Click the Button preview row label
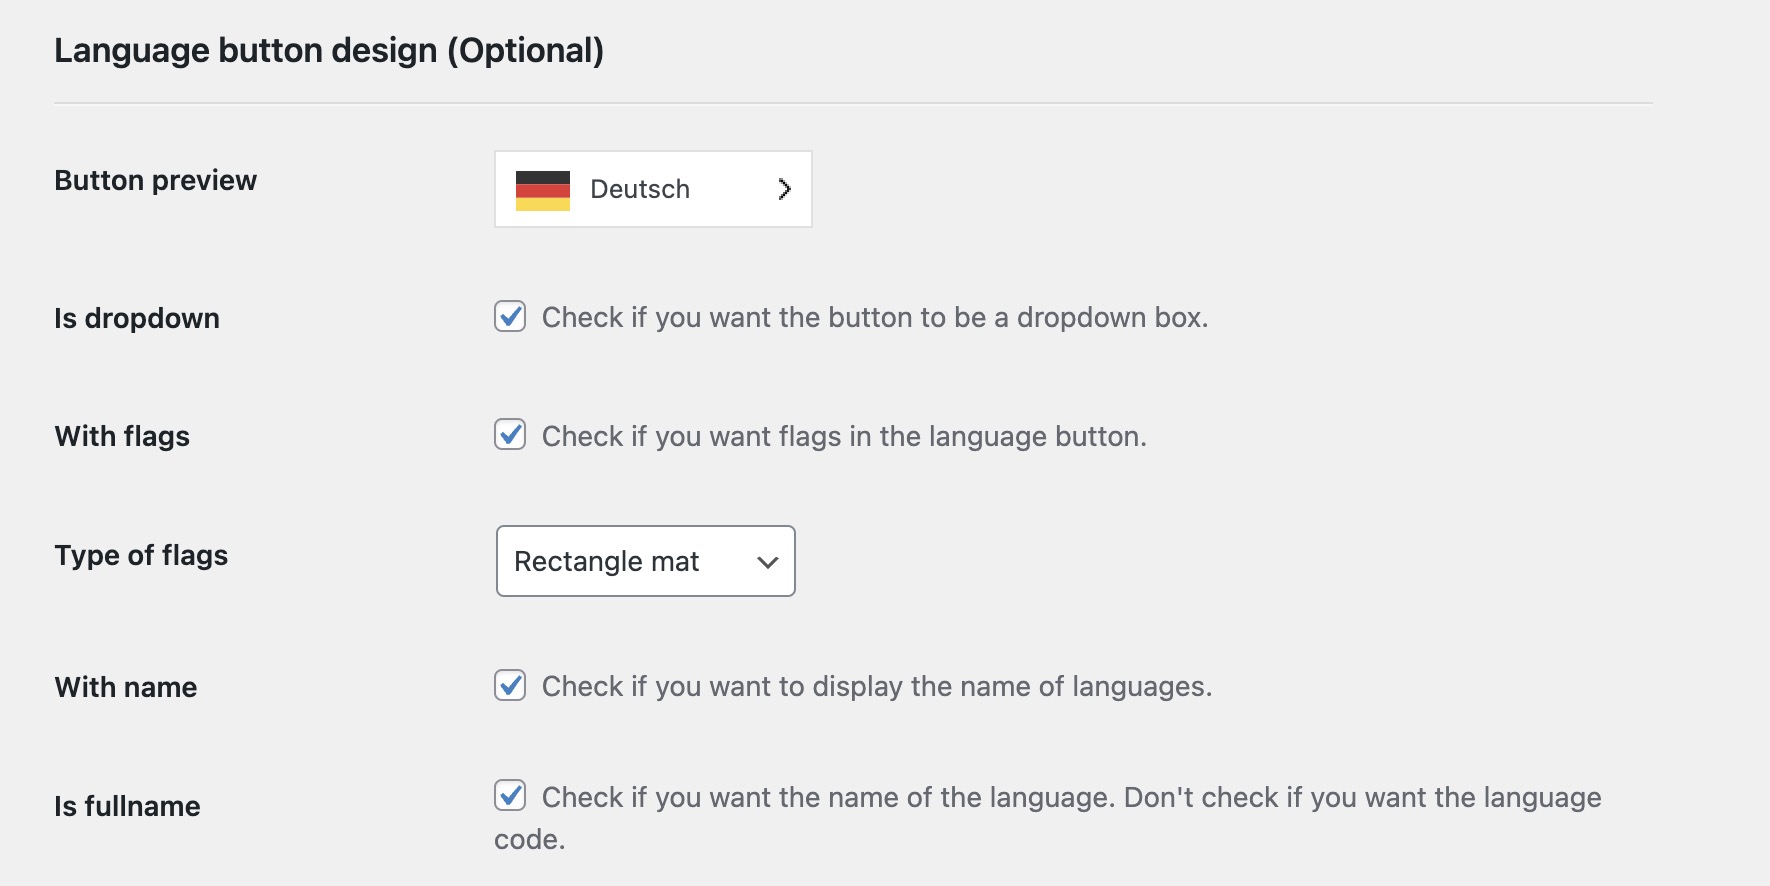Viewport: 1770px width, 886px height. (156, 180)
